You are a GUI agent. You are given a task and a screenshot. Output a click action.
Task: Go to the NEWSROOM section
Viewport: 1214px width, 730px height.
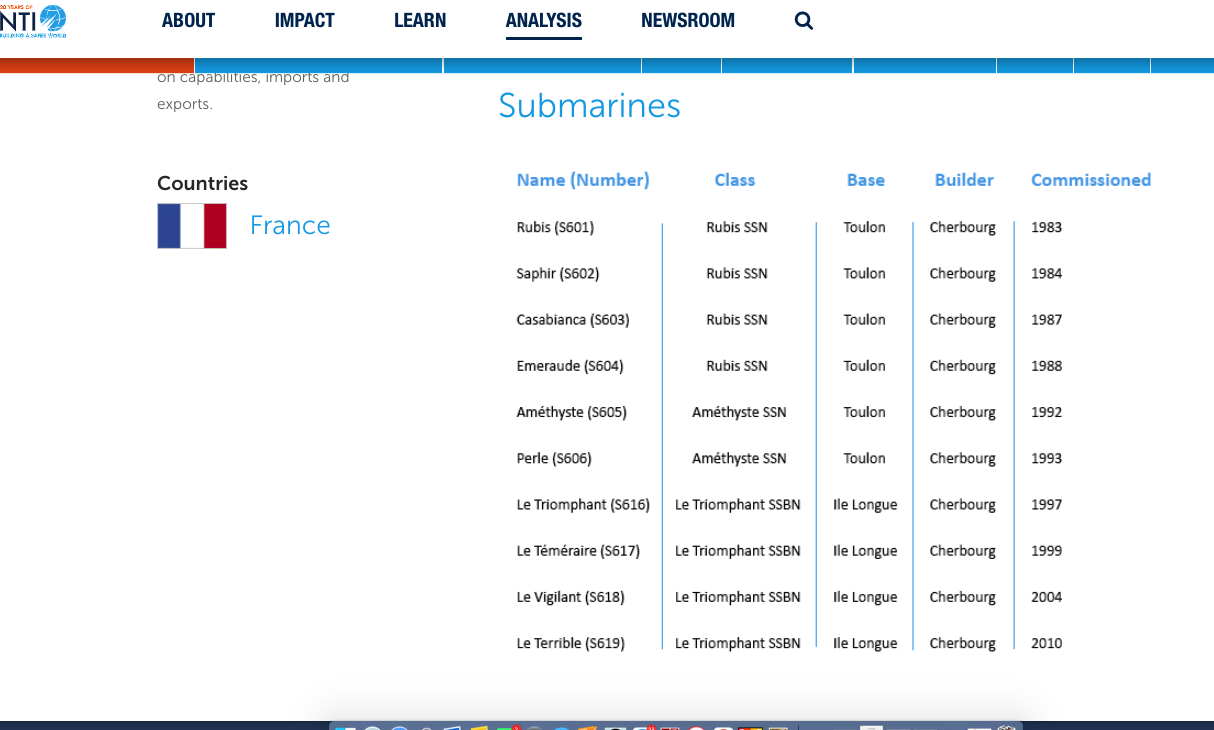pos(688,20)
